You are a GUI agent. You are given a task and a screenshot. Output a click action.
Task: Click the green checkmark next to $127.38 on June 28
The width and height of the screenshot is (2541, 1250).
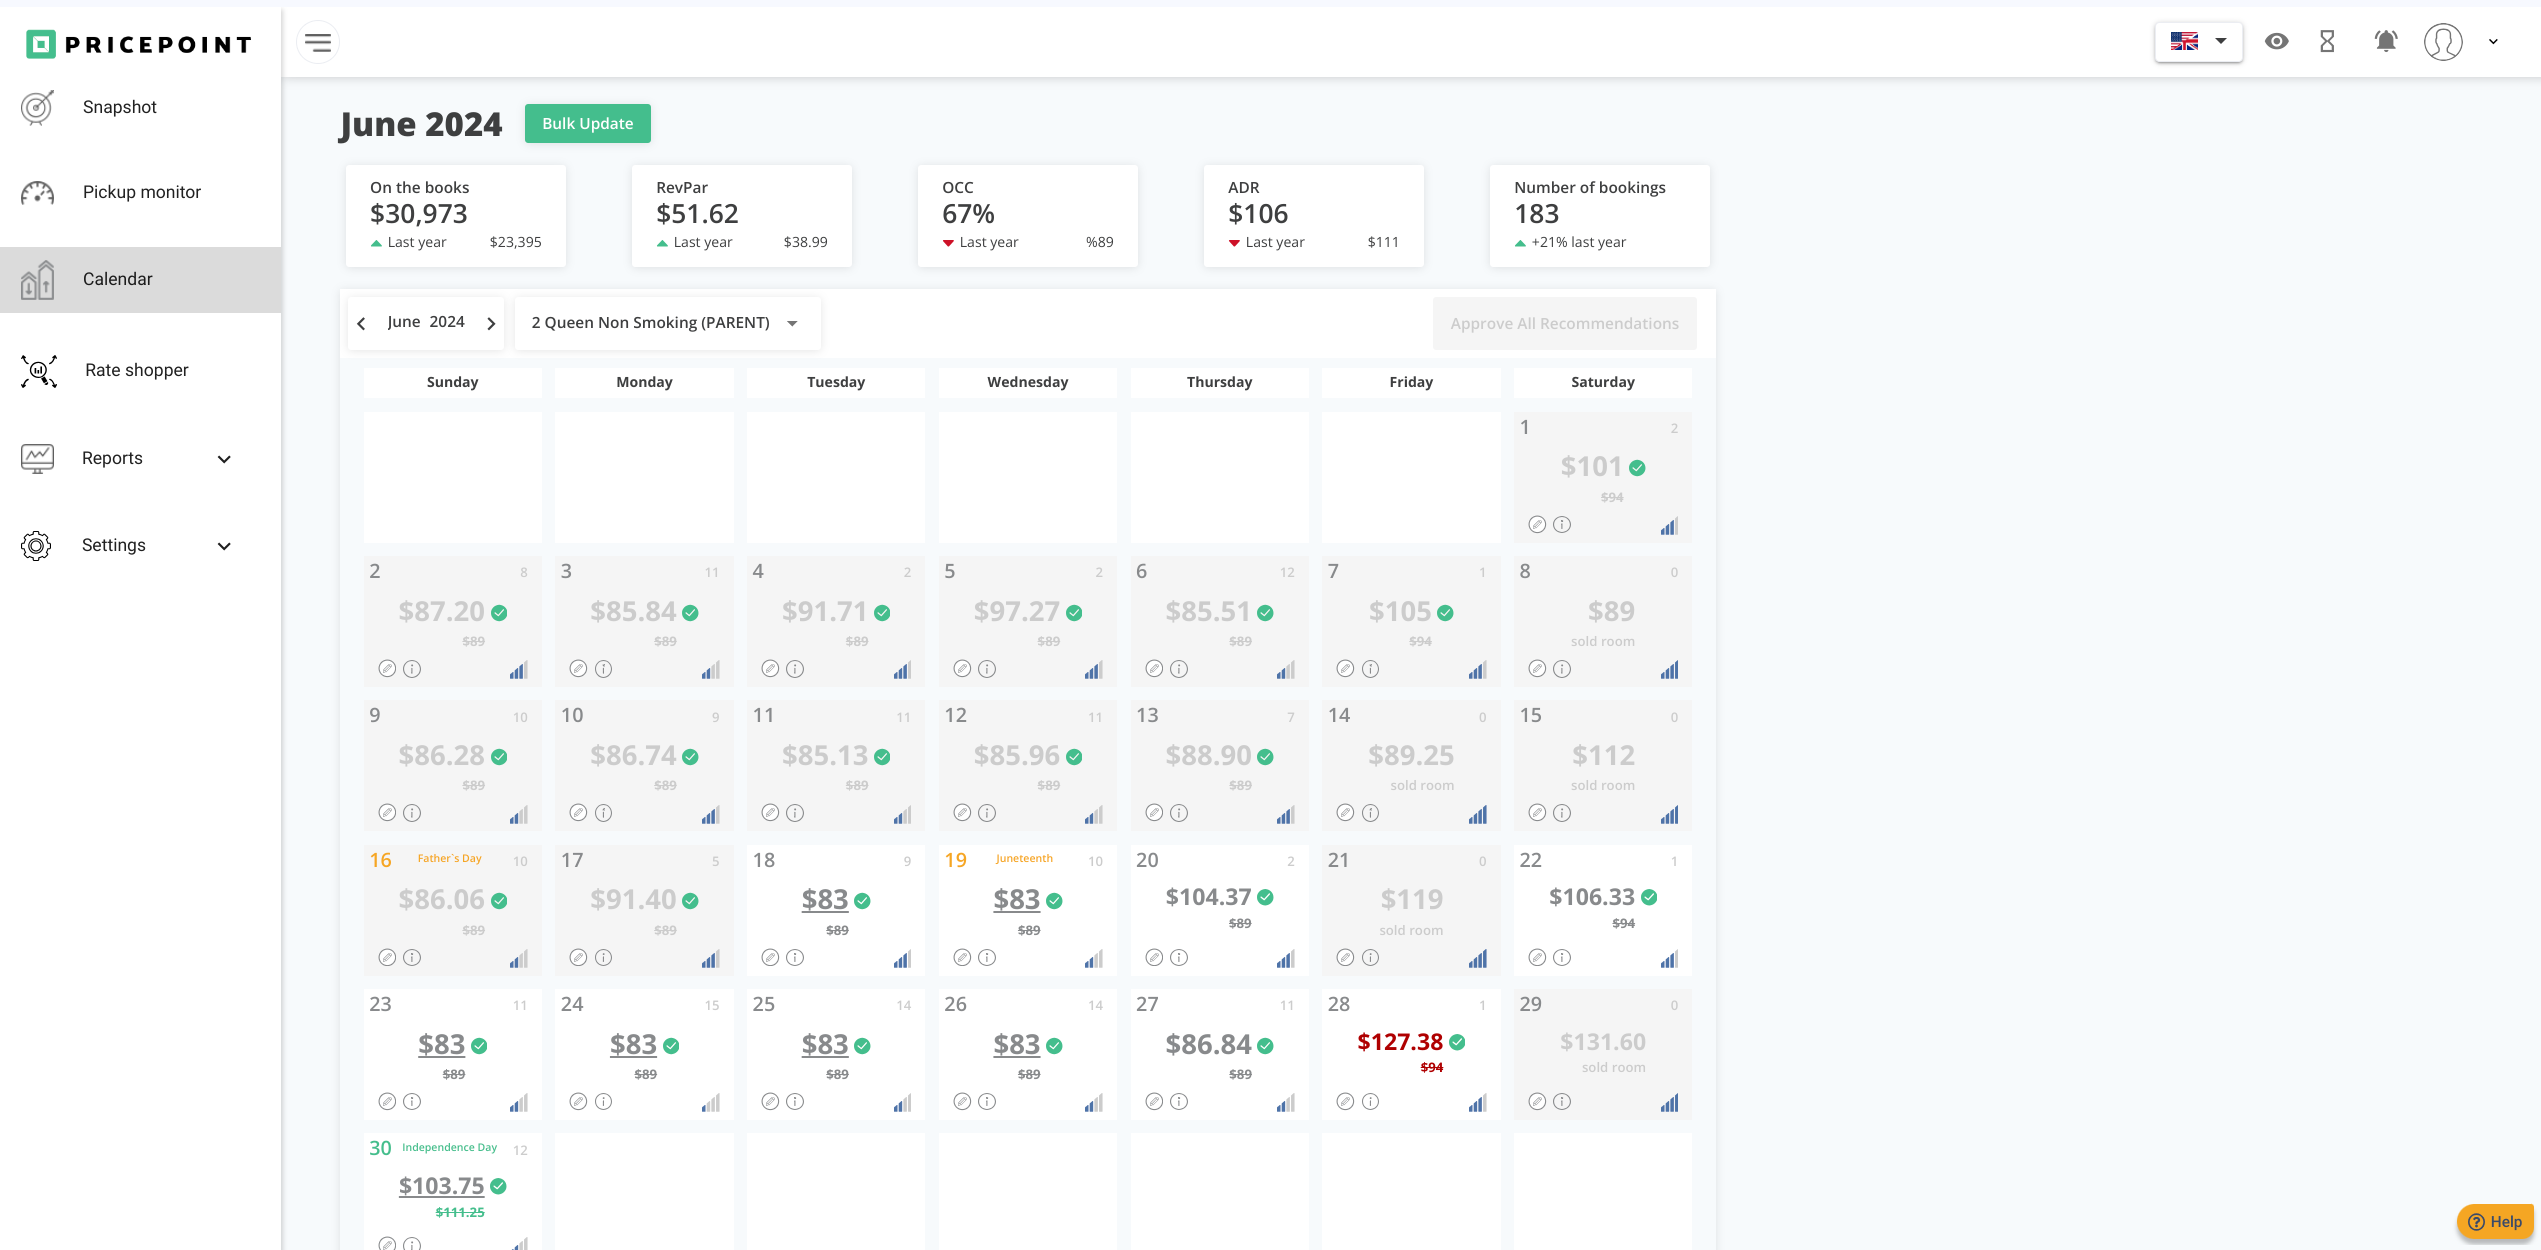(x=1460, y=1041)
